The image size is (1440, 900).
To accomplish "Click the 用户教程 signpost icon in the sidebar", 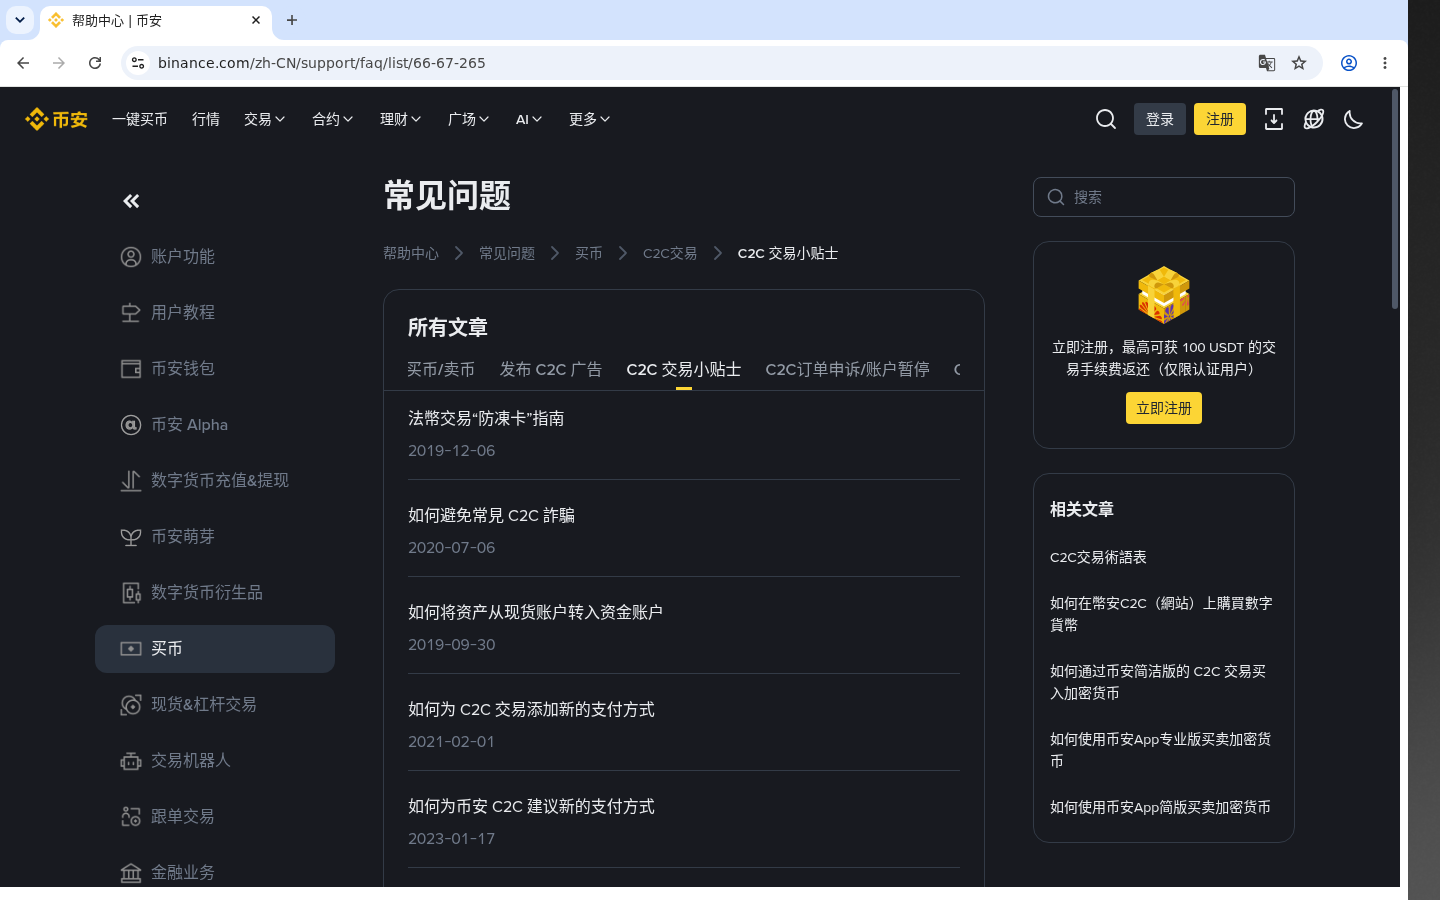I will 131,313.
